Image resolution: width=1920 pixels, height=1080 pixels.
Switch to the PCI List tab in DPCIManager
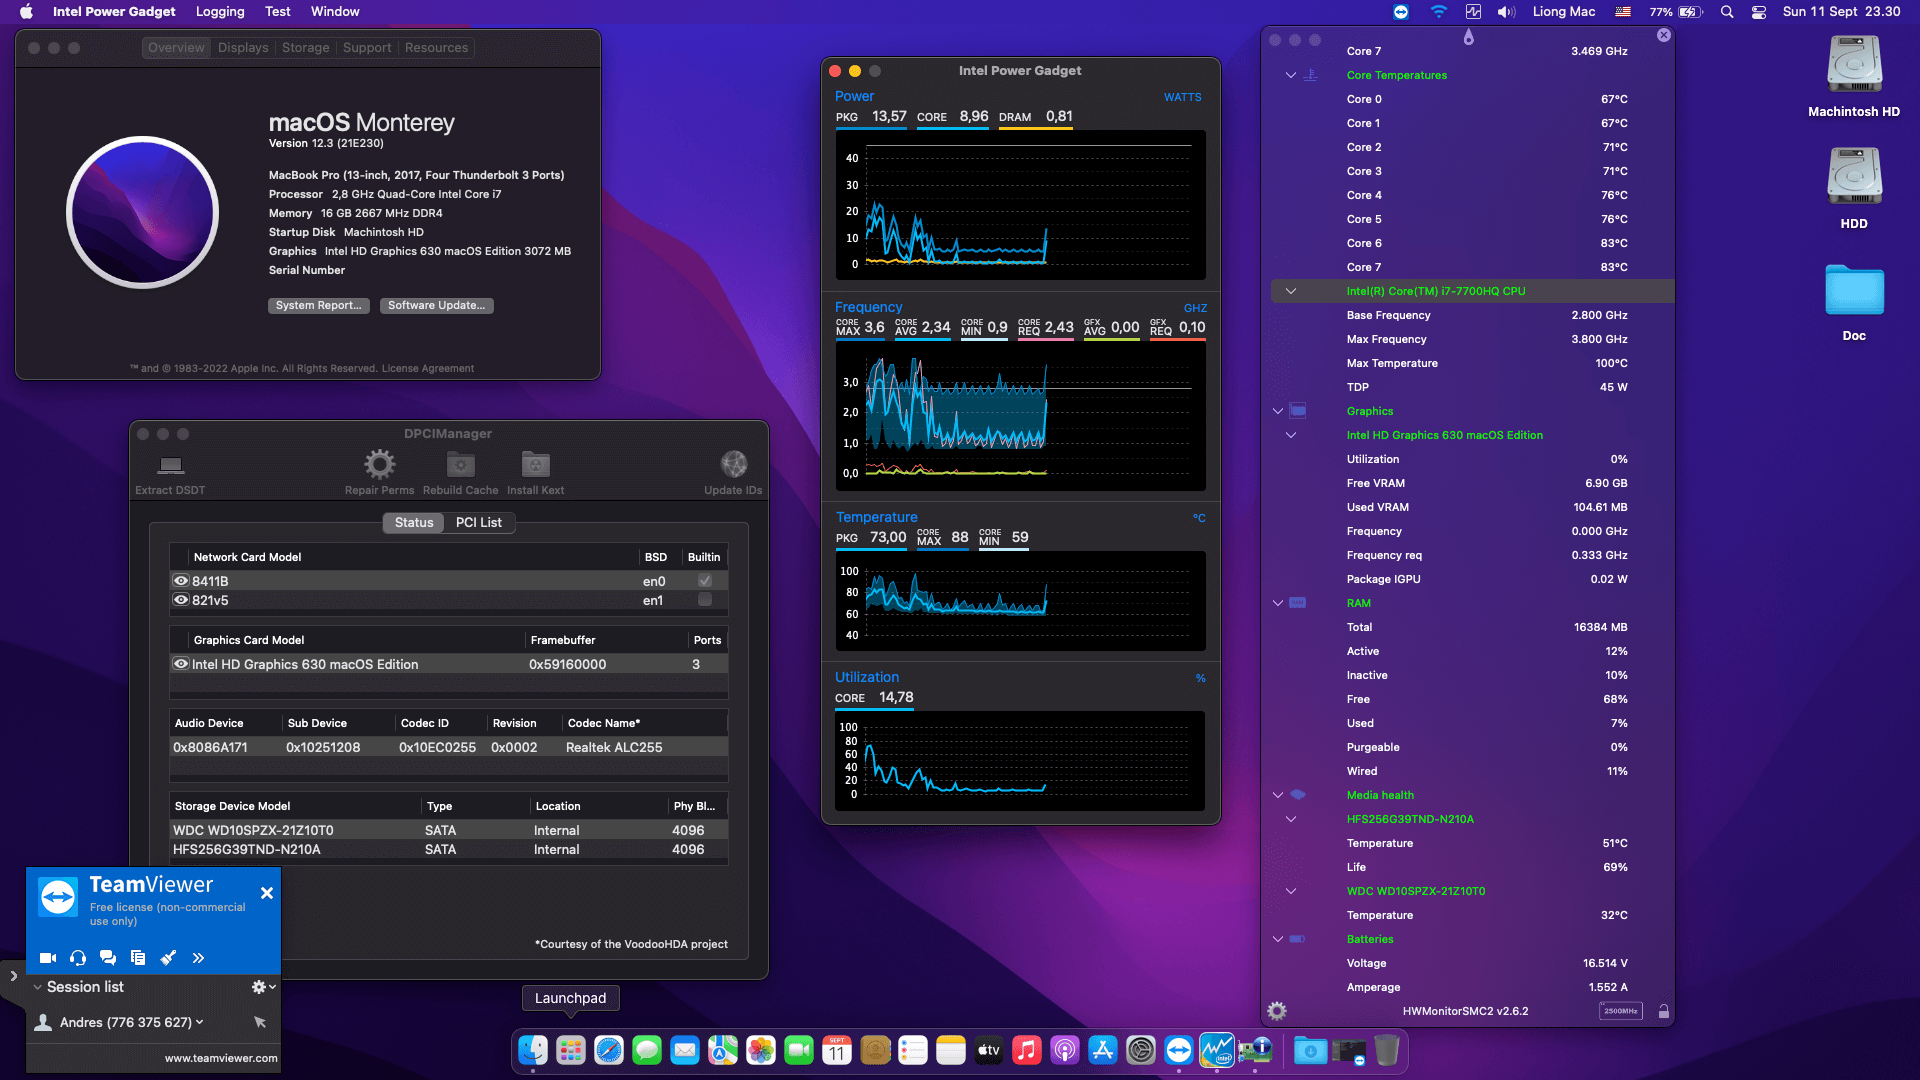click(x=479, y=522)
